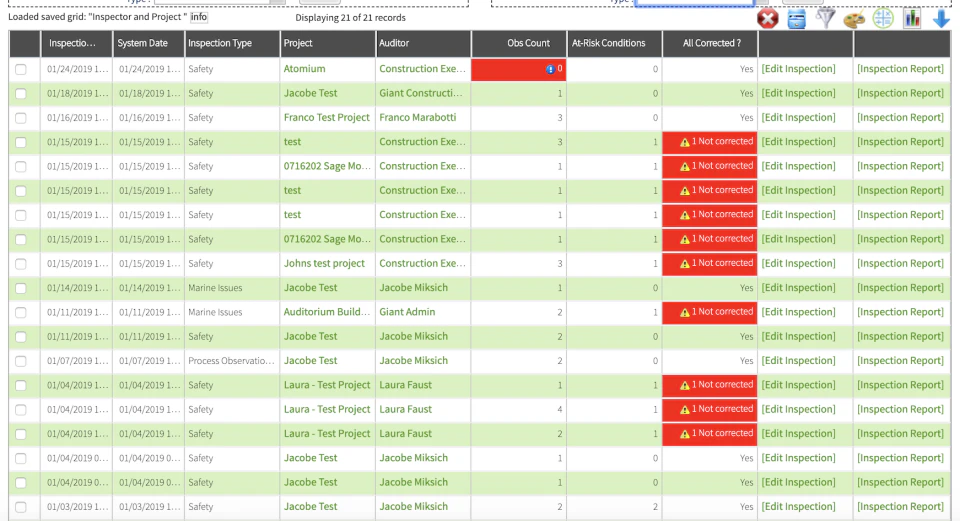960x521 pixels.
Task: Click the Franco Marabotti auditor link
Action: coord(418,117)
